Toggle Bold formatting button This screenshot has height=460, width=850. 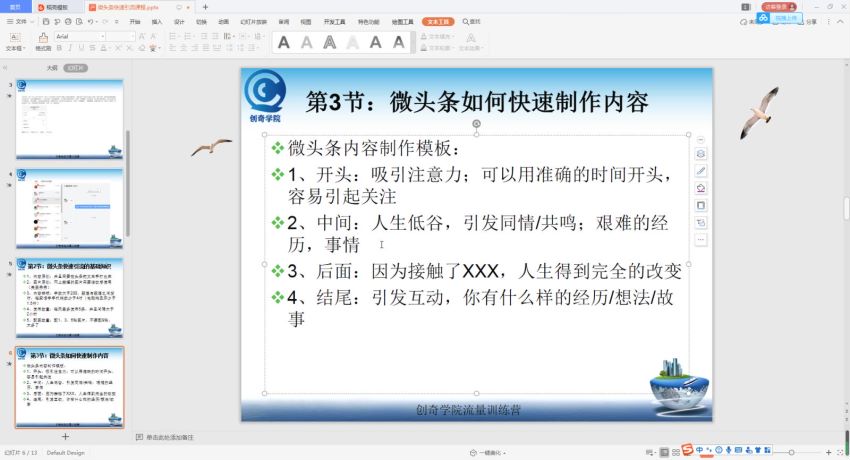(x=59, y=48)
